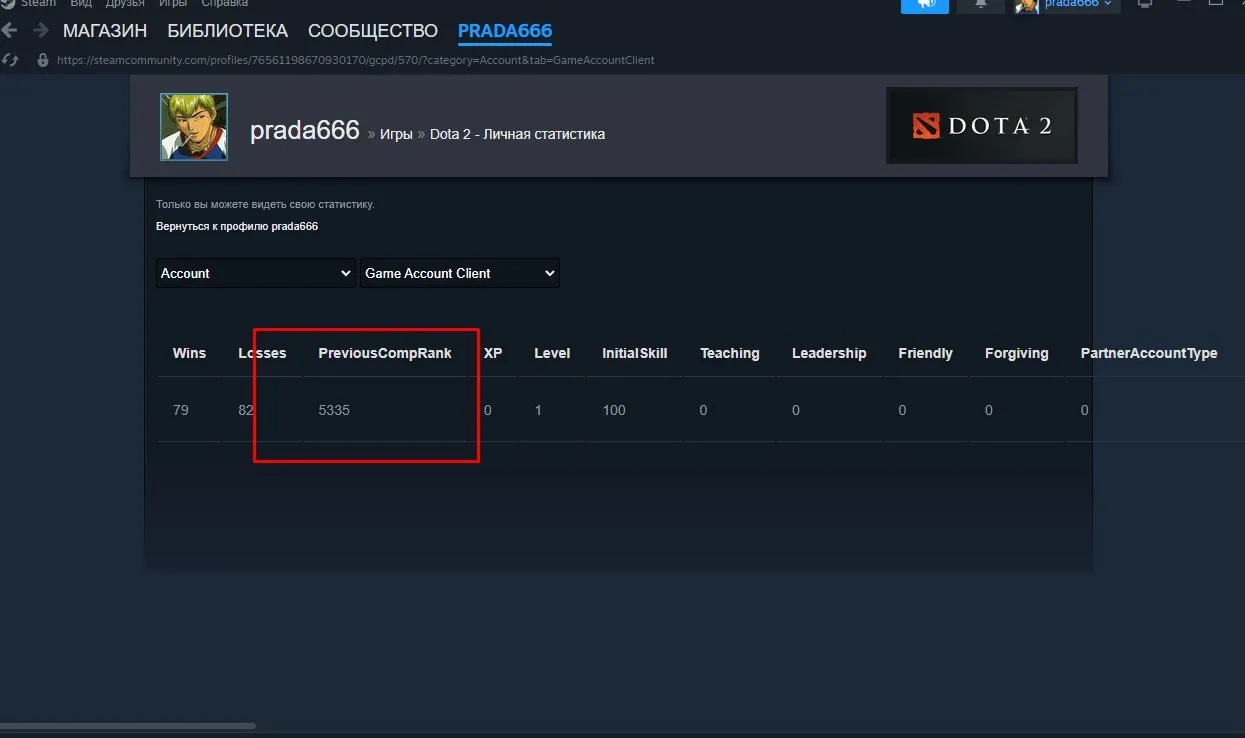Click the PreviousCompRank column header

[x=385, y=353]
